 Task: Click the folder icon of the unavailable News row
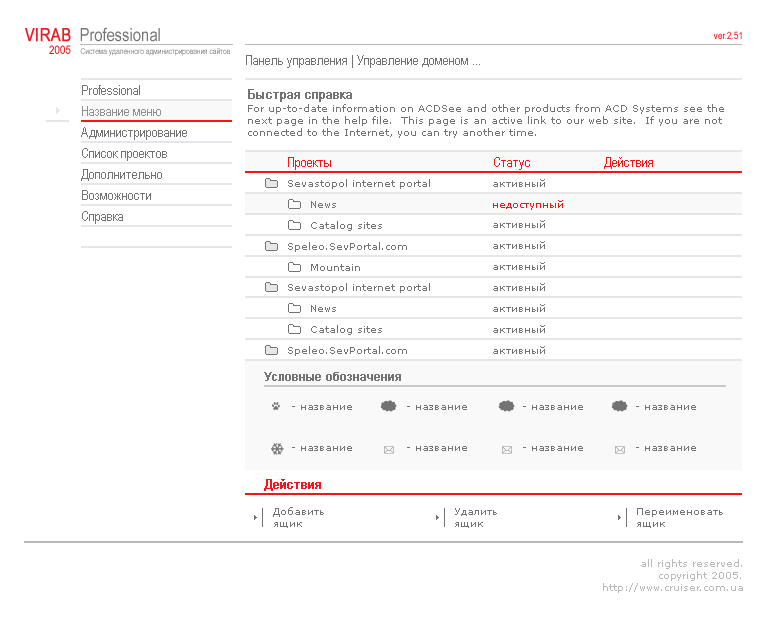point(294,204)
